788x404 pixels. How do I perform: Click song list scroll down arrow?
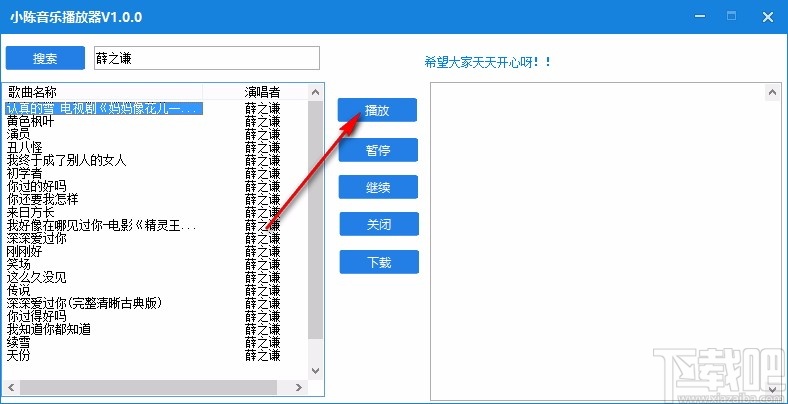316,371
